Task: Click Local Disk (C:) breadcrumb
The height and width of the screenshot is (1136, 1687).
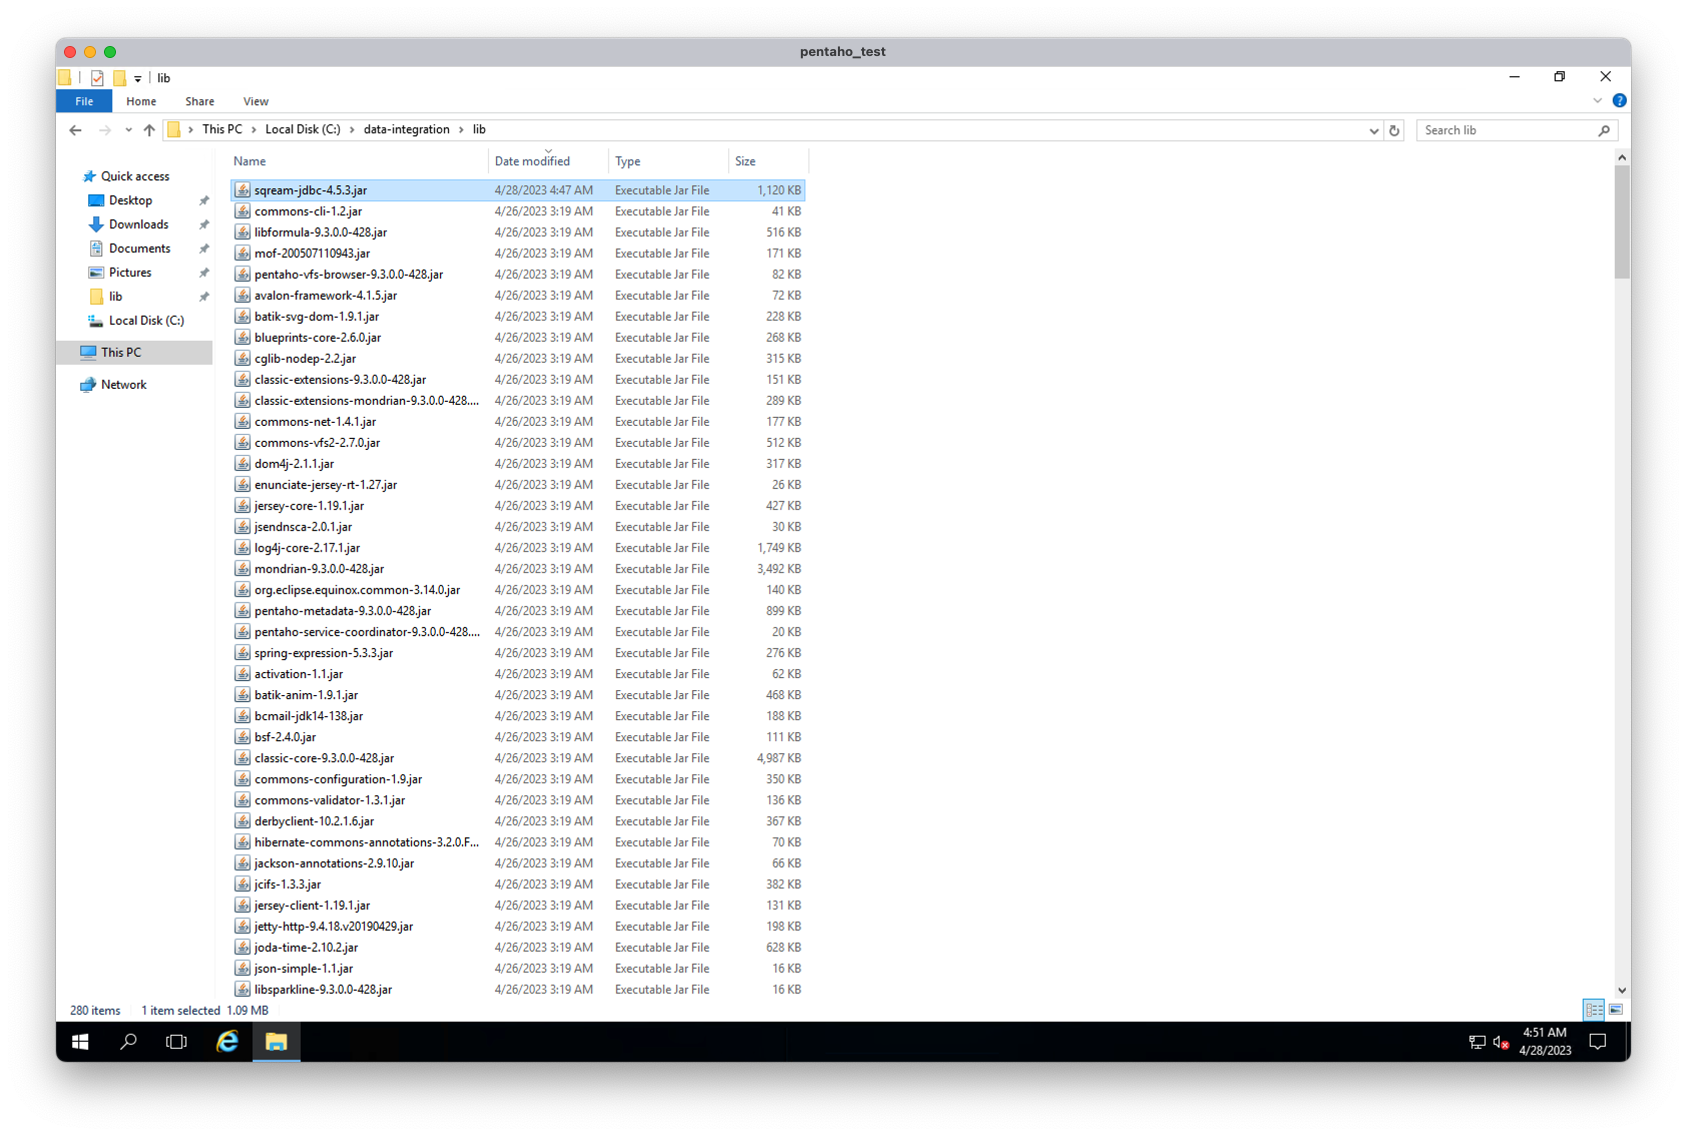Action: pyautogui.click(x=302, y=130)
